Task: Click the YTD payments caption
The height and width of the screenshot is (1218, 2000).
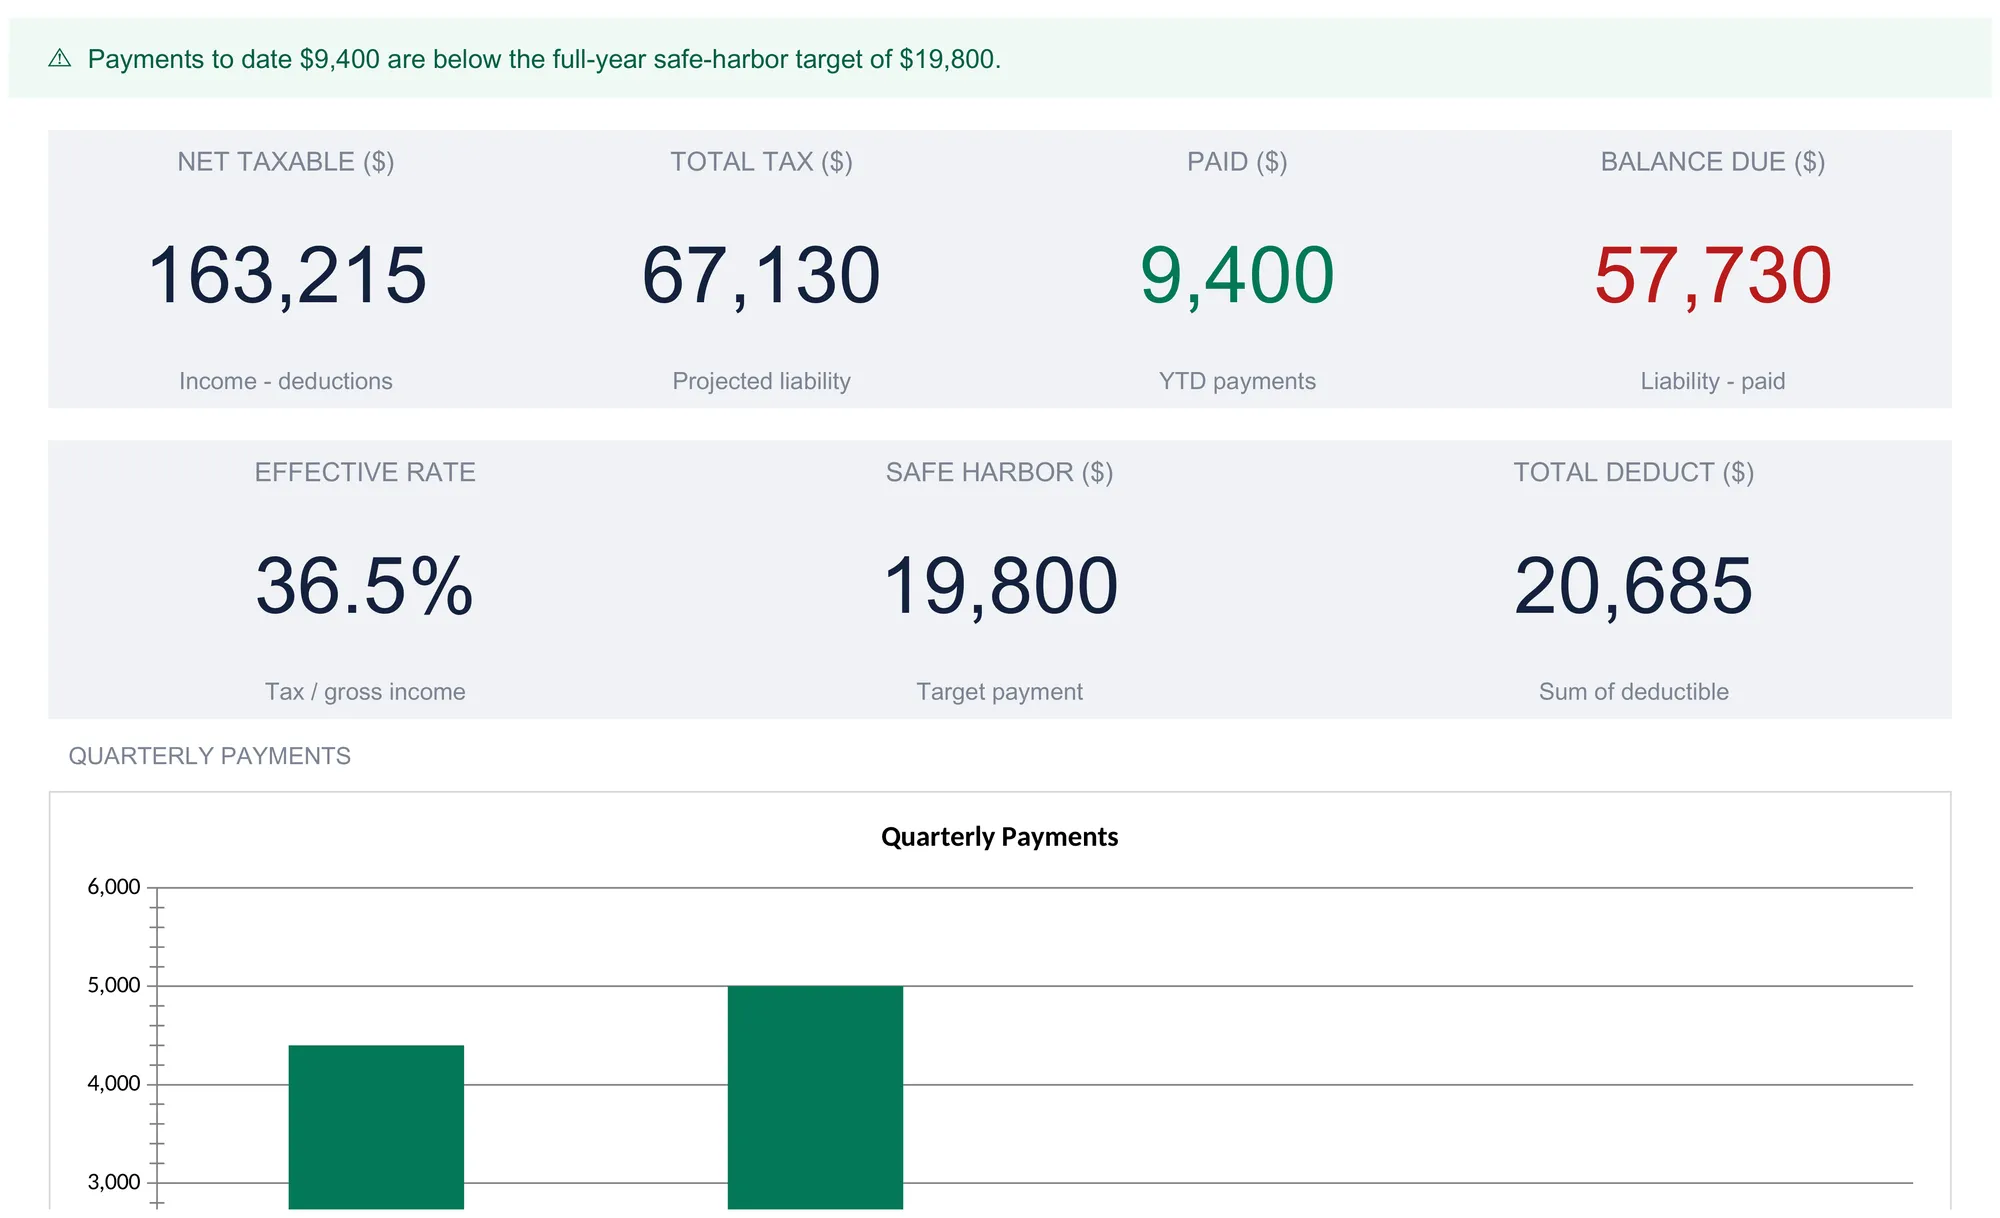Action: (1237, 381)
